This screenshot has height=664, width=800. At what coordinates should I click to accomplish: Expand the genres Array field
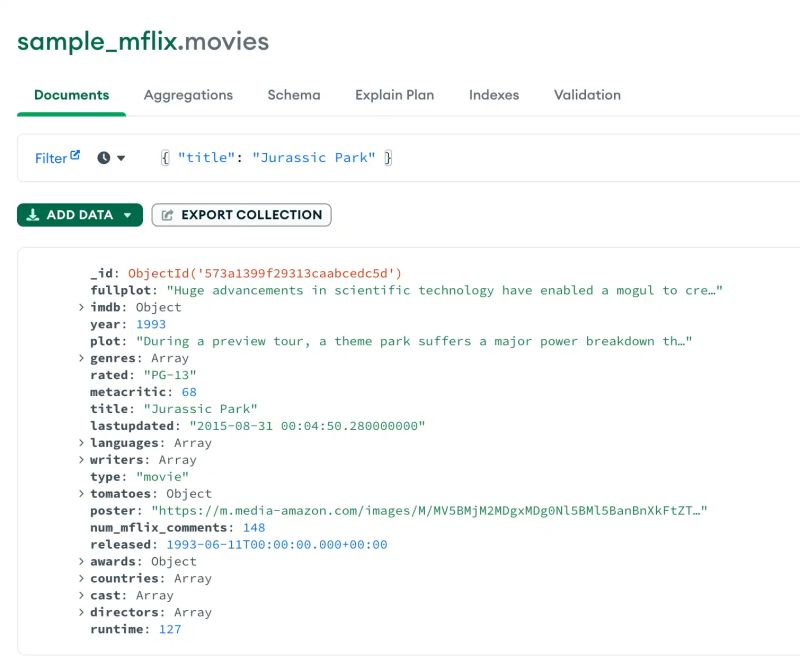tap(82, 358)
